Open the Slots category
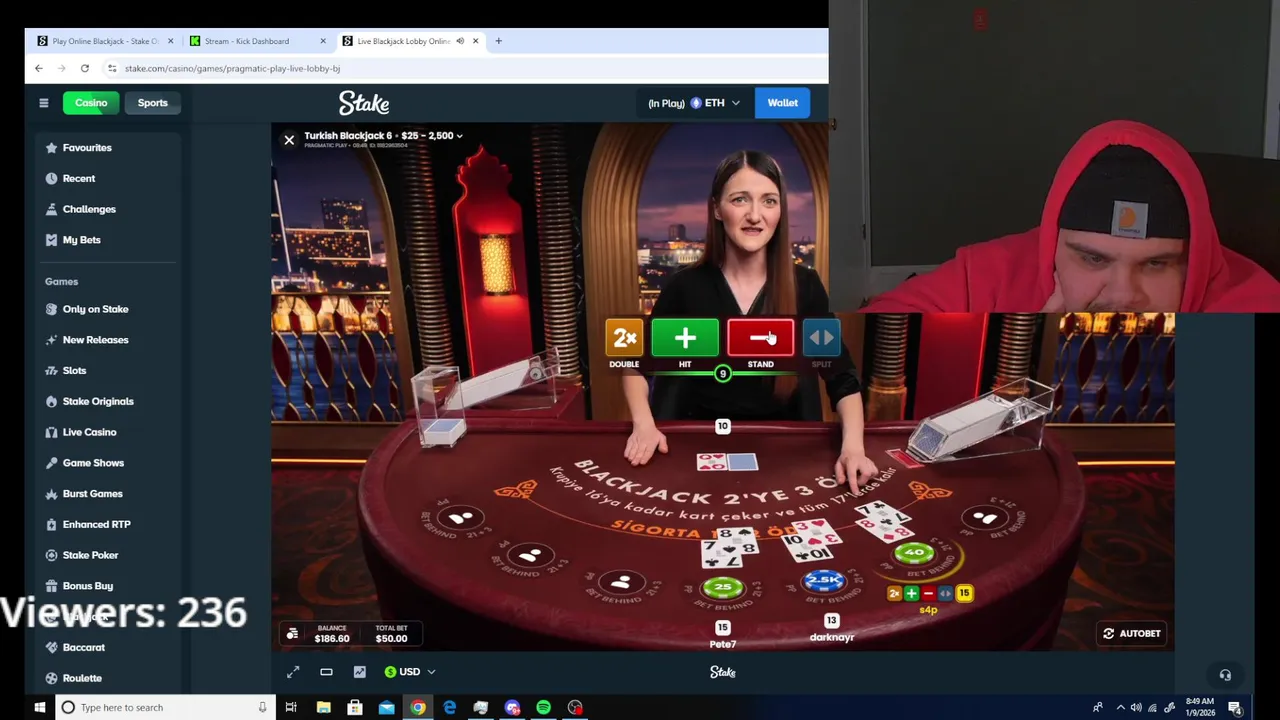This screenshot has width=1280, height=720. coord(74,371)
